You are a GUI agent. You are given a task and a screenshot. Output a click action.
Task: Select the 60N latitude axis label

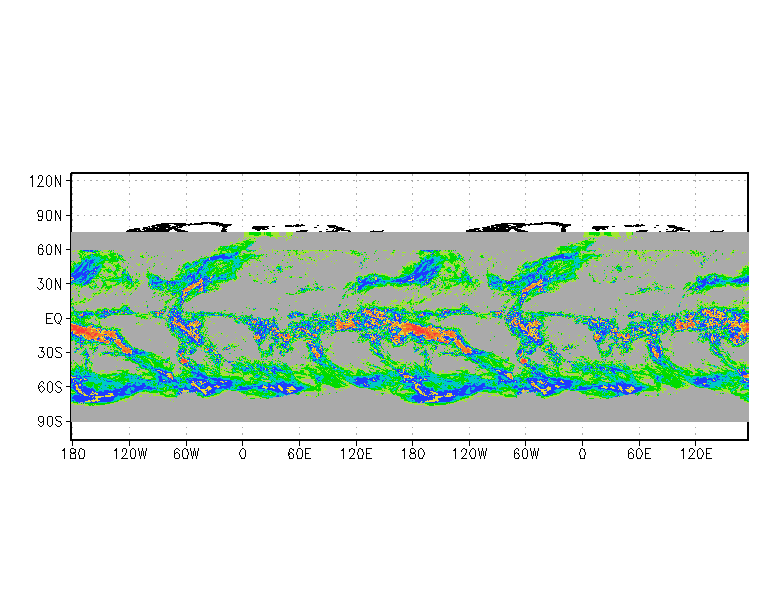point(49,250)
